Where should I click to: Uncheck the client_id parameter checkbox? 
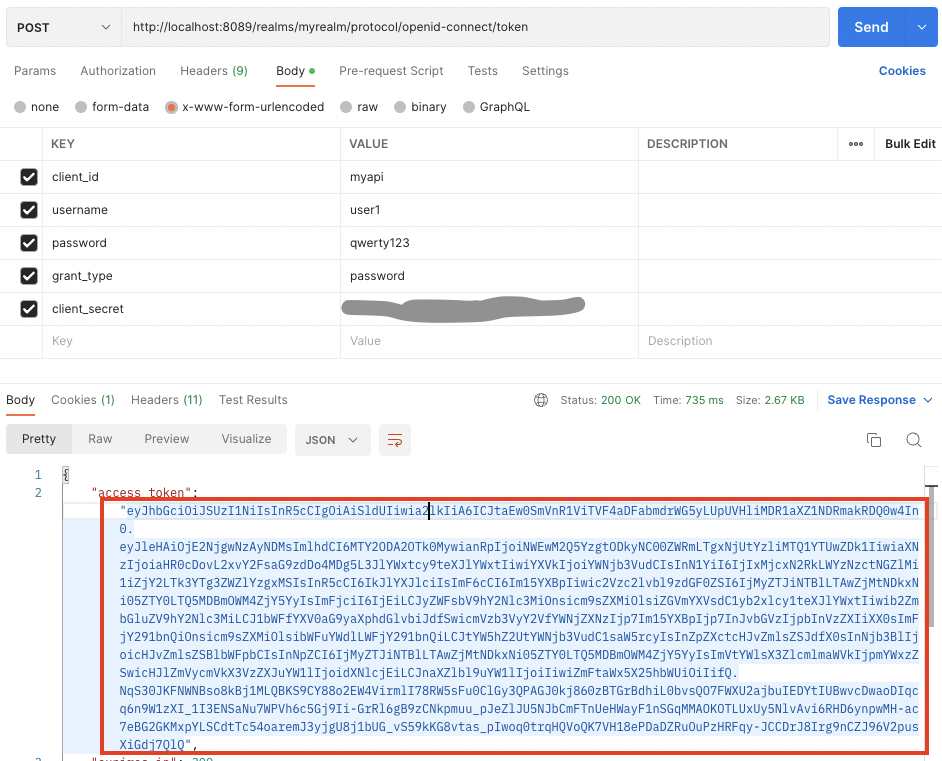click(29, 177)
